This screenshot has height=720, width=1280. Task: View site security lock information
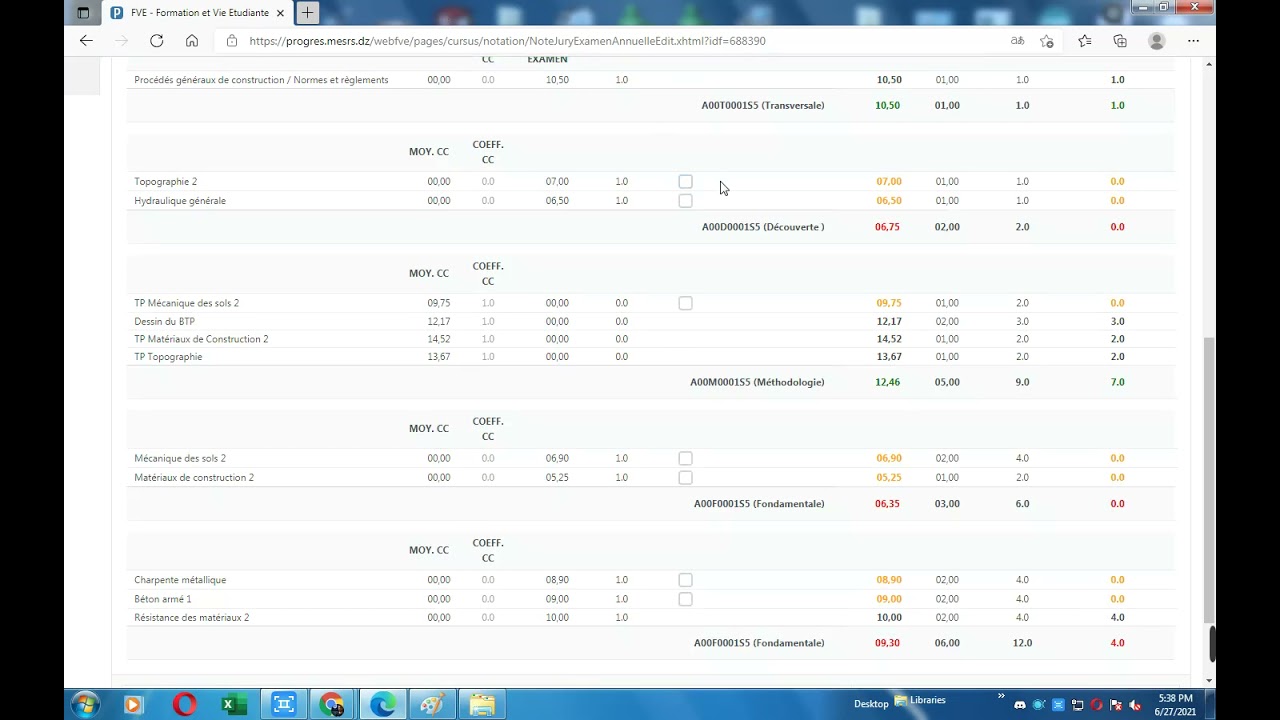[x=232, y=41]
